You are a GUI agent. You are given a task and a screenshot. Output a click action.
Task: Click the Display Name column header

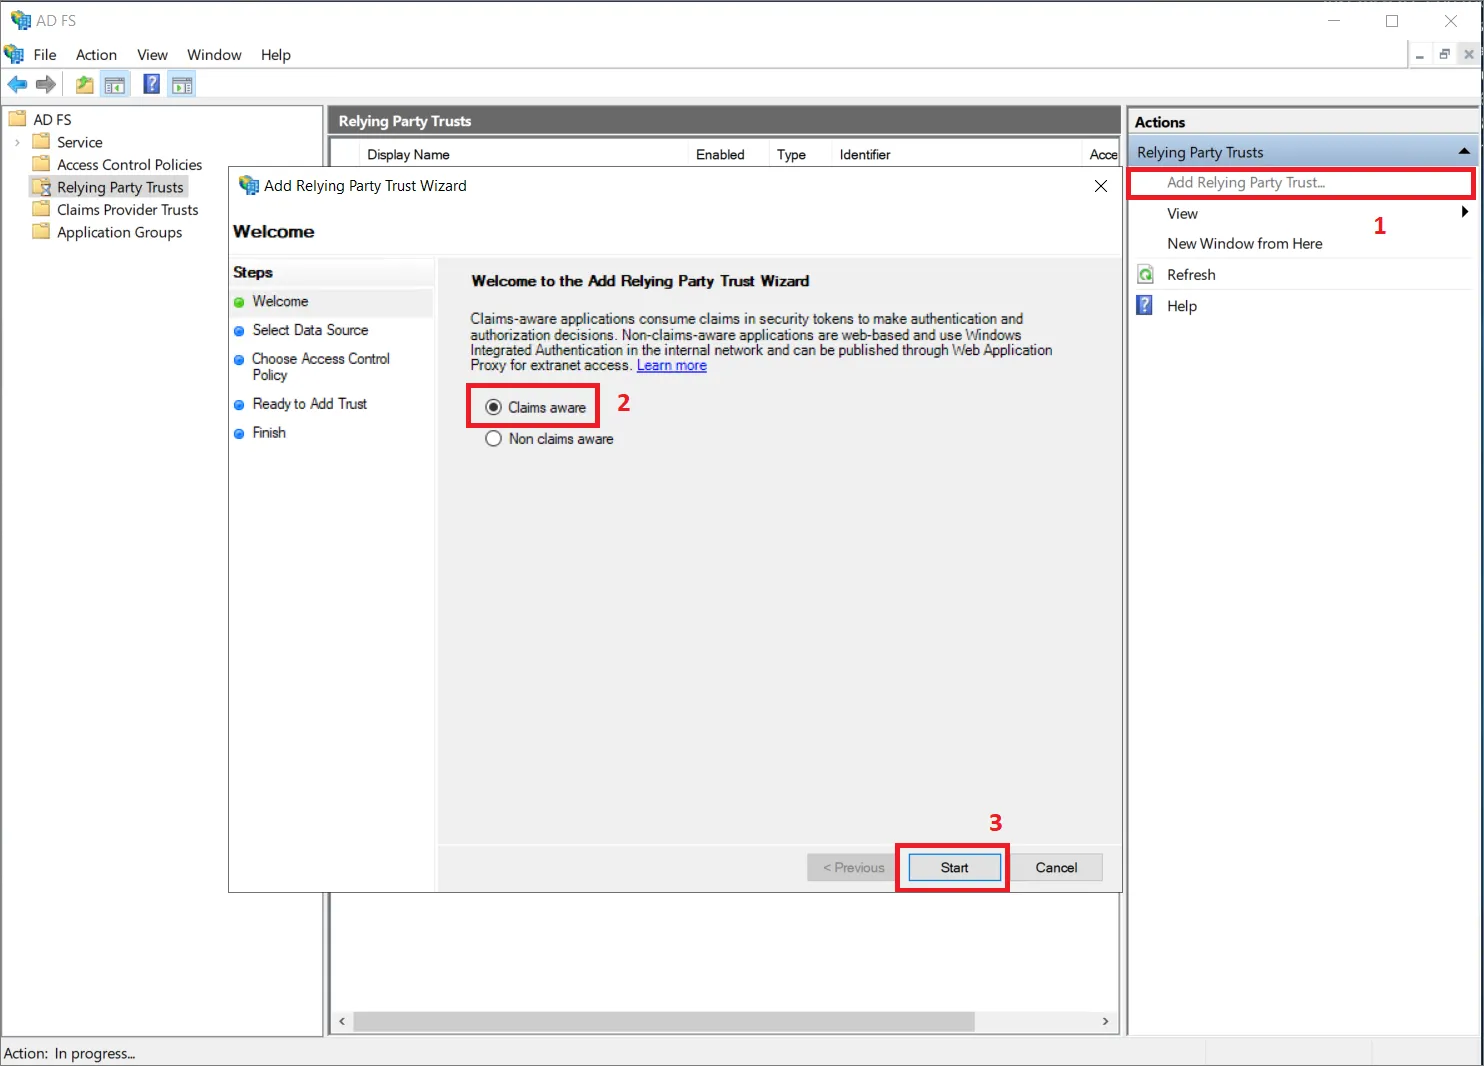pyautogui.click(x=408, y=154)
